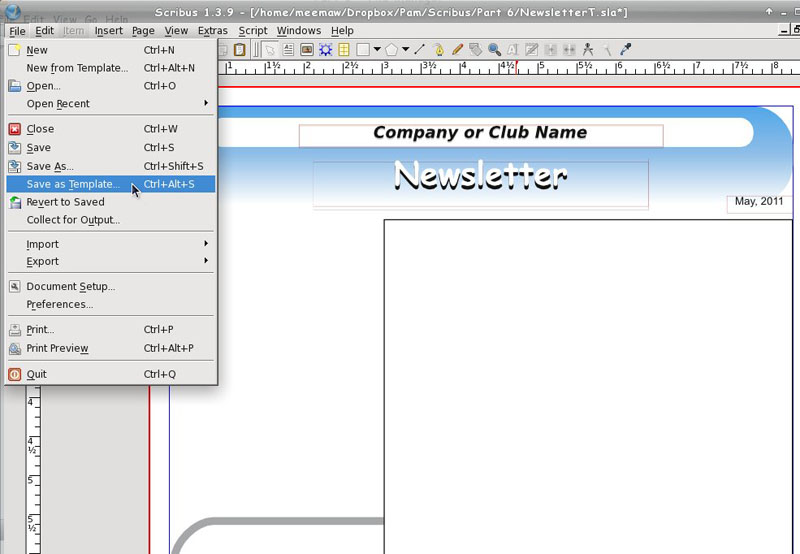Choose Close in the File menu
800x554 pixels.
tap(111, 129)
